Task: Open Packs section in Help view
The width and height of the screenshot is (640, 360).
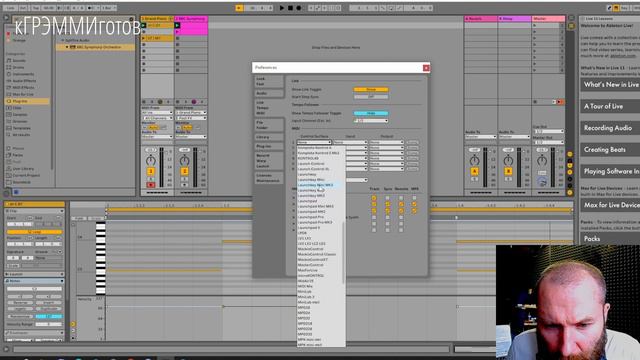Action: click(611, 238)
